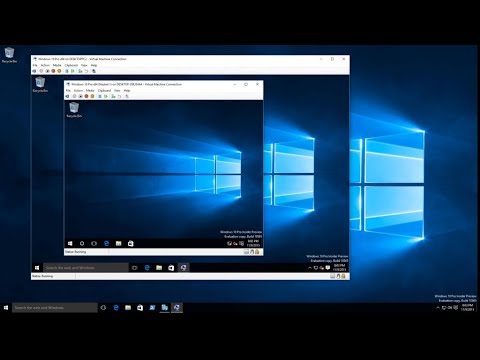Viewport: 480px width, 360px height.
Task: Click Enhanced Session icon in nested VM toolbar
Action: click(x=127, y=96)
